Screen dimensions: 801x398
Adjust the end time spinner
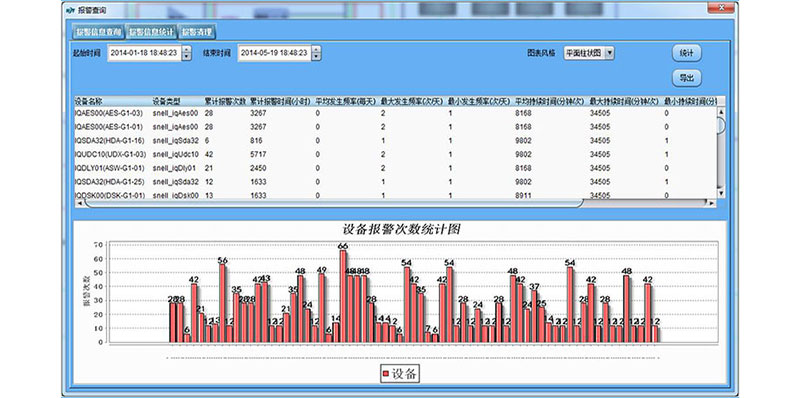[316, 53]
